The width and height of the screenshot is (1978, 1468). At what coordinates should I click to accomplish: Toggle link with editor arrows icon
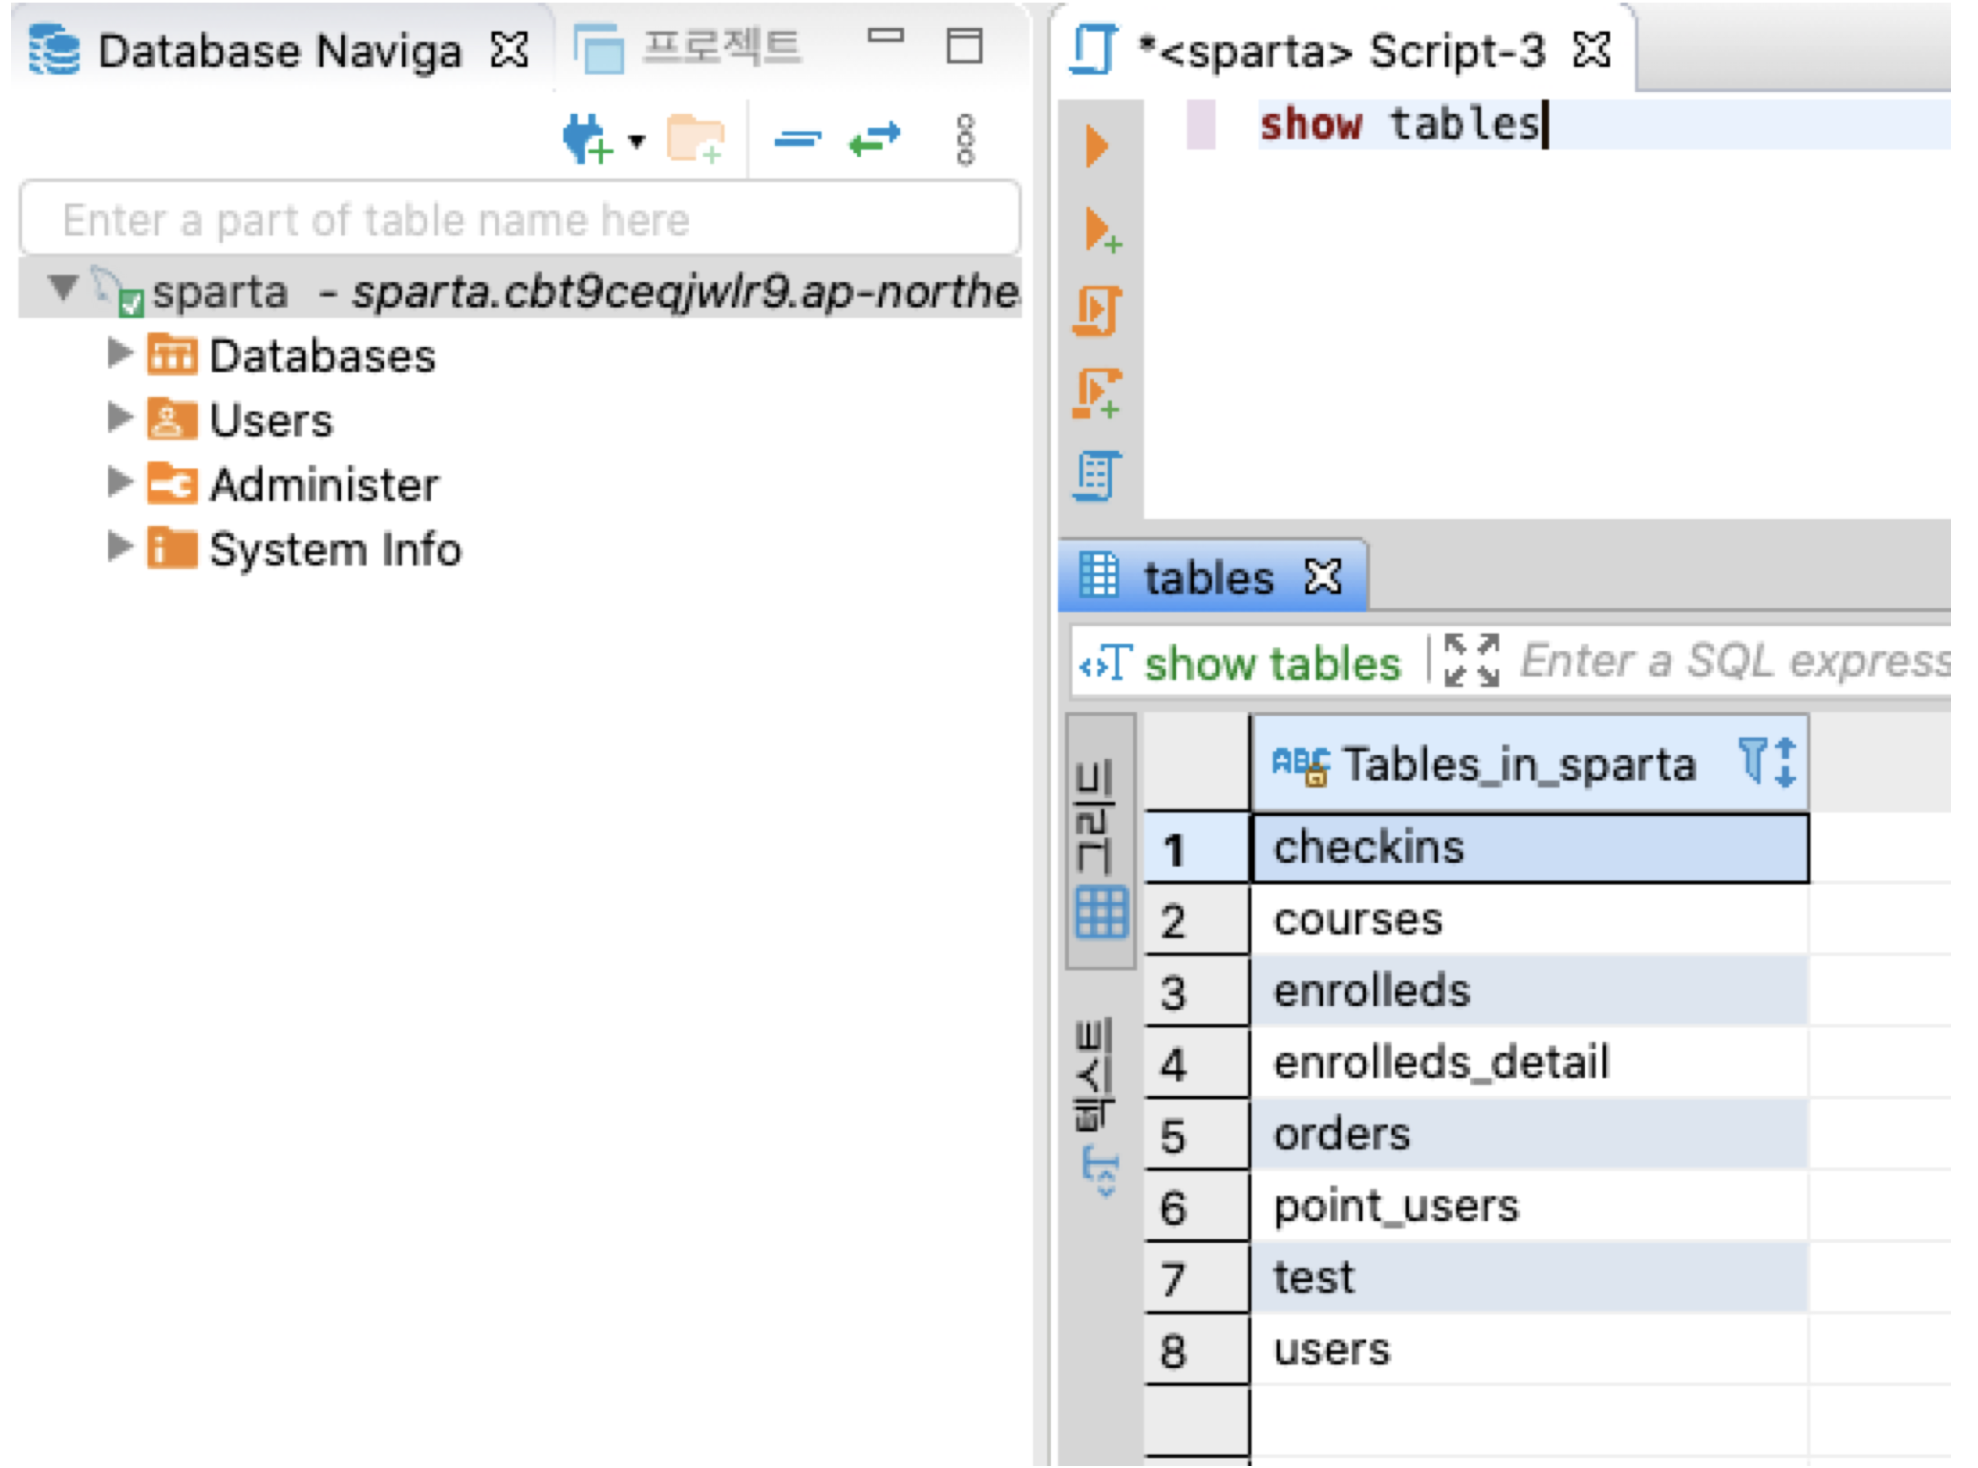tap(874, 139)
